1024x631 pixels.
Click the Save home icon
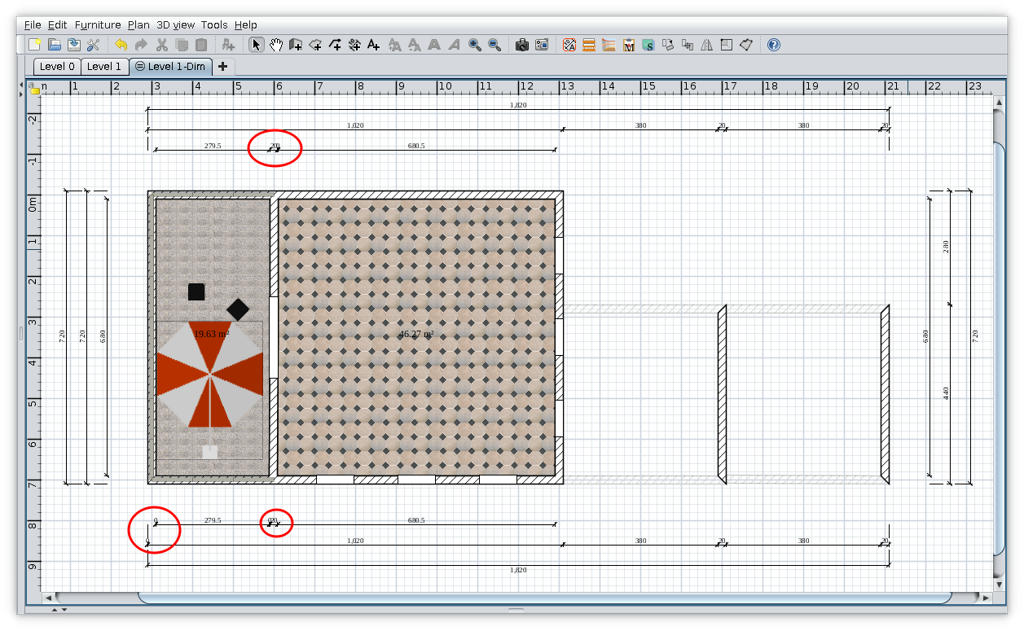click(74, 45)
